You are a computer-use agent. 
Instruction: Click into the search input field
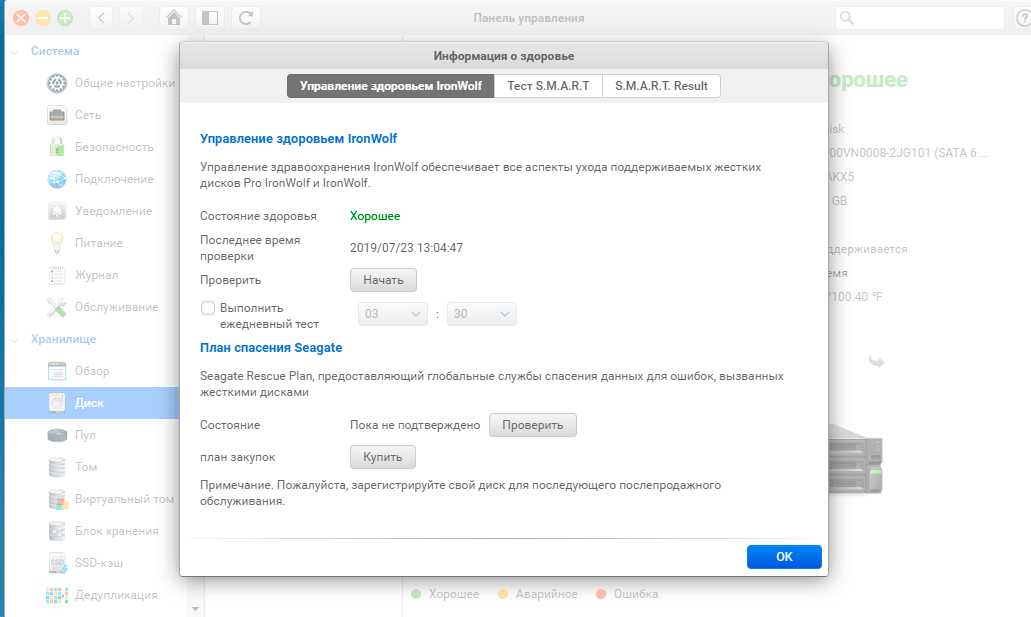point(919,18)
